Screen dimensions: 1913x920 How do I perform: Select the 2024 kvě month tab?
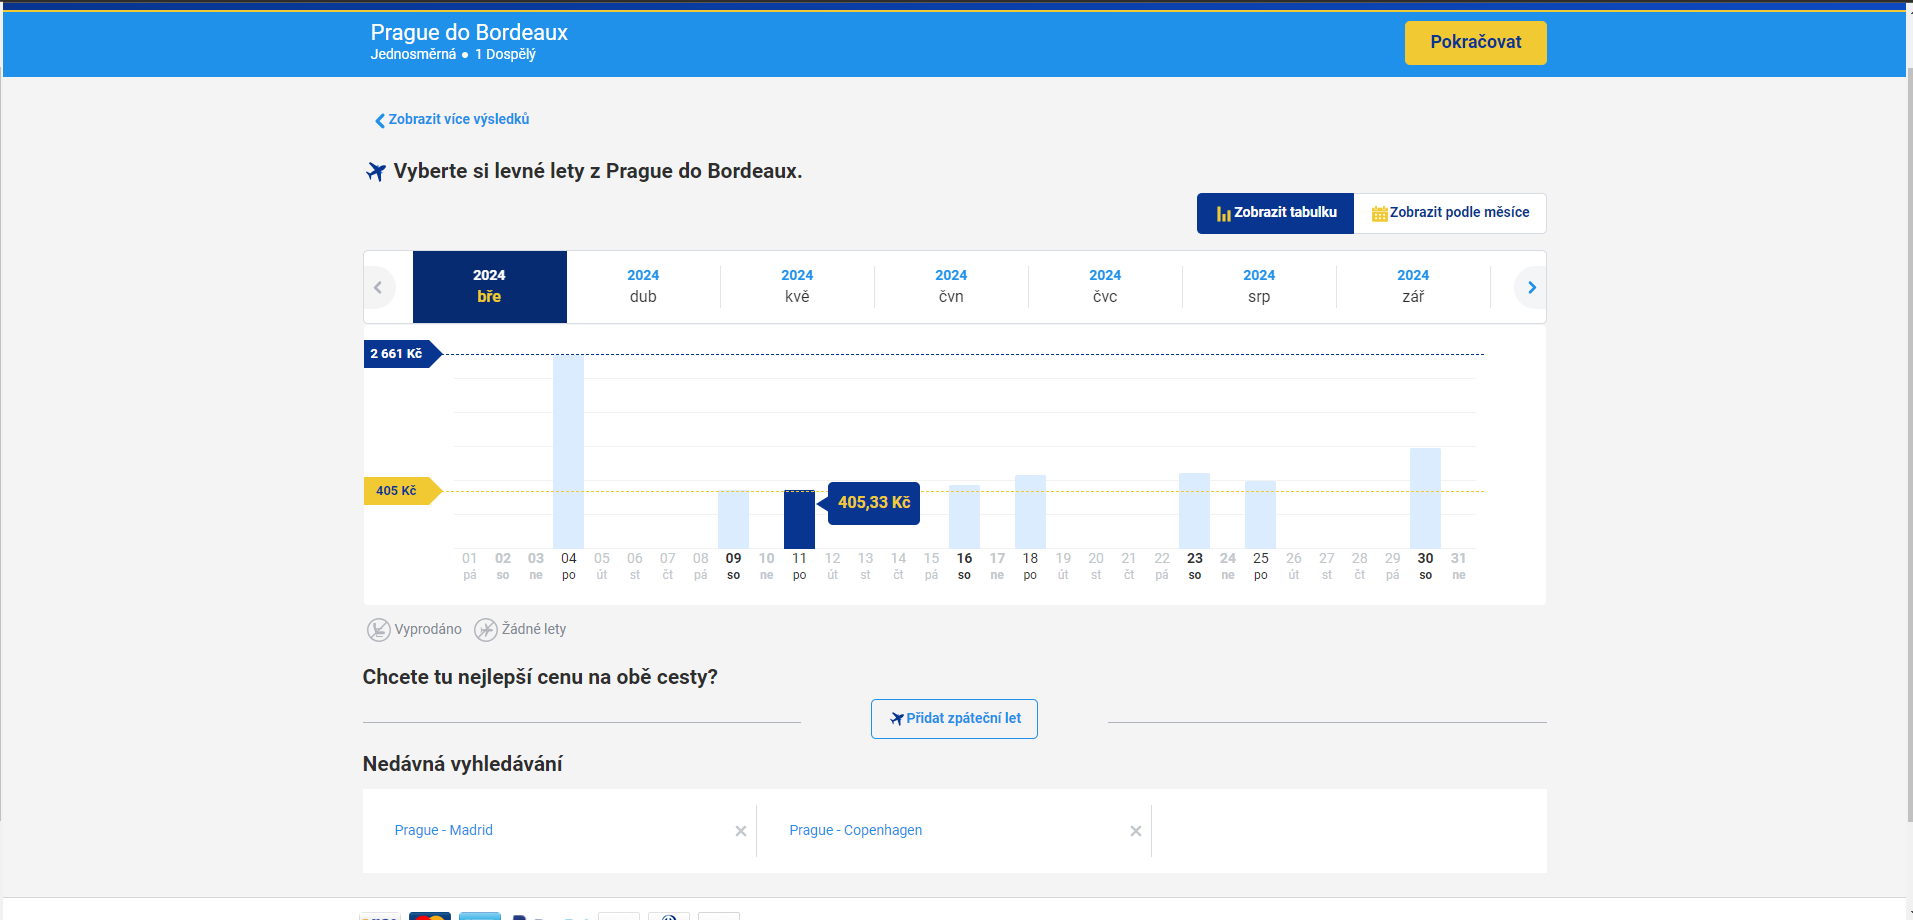point(797,287)
